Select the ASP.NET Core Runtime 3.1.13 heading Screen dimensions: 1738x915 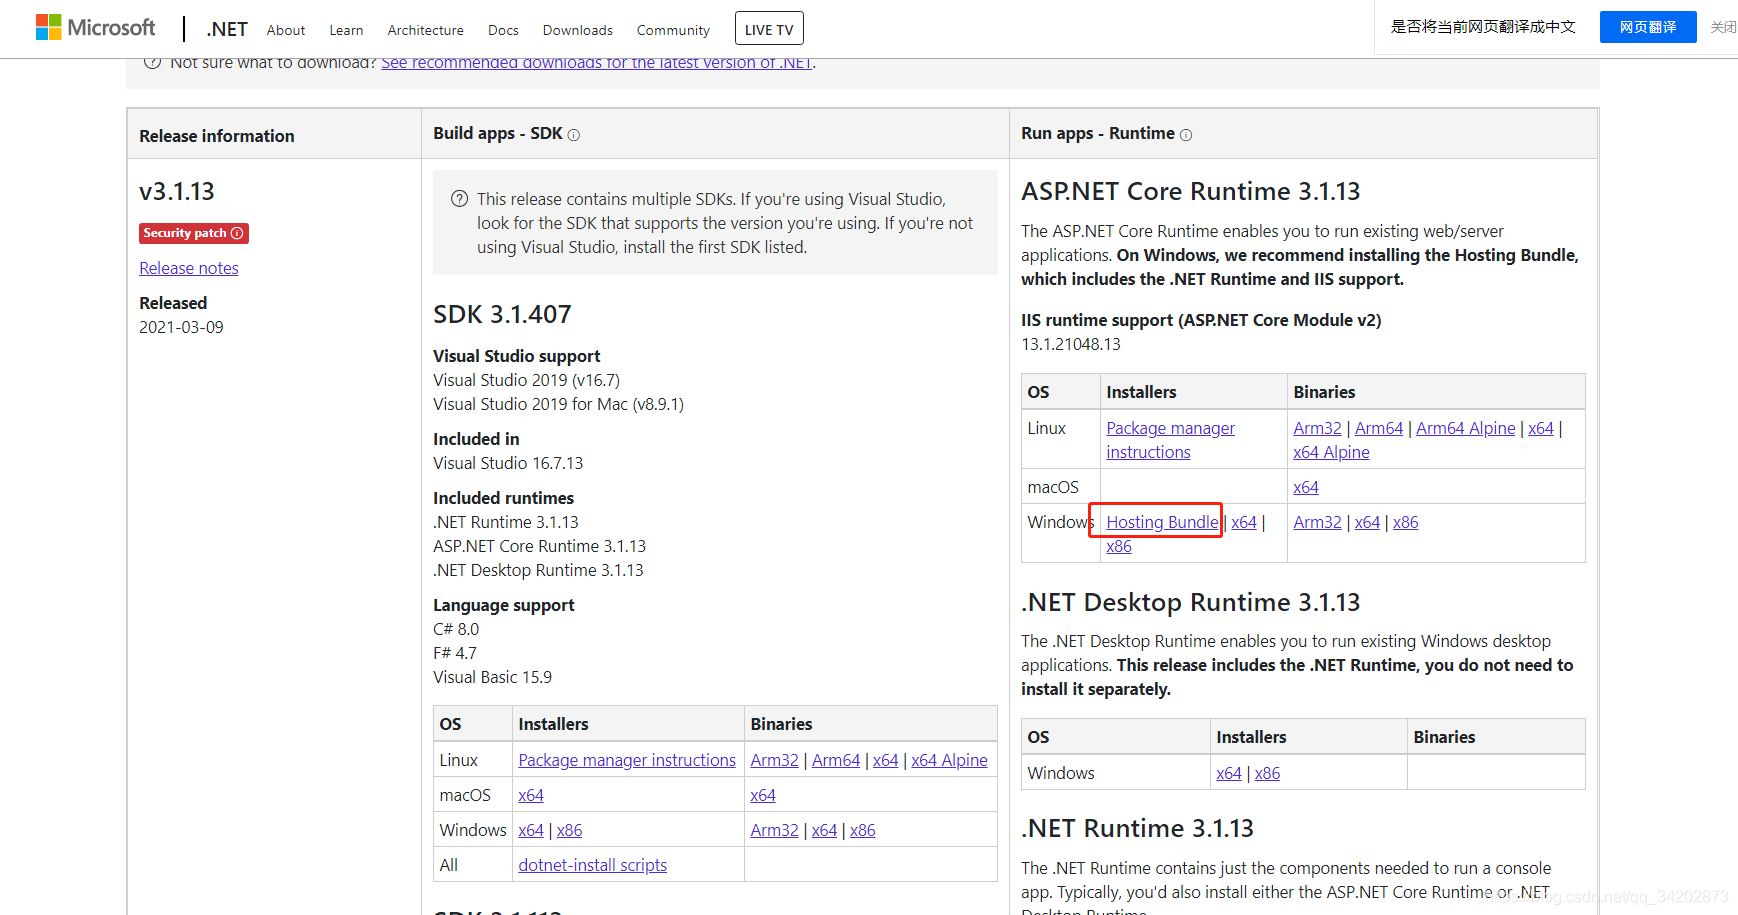(1191, 191)
